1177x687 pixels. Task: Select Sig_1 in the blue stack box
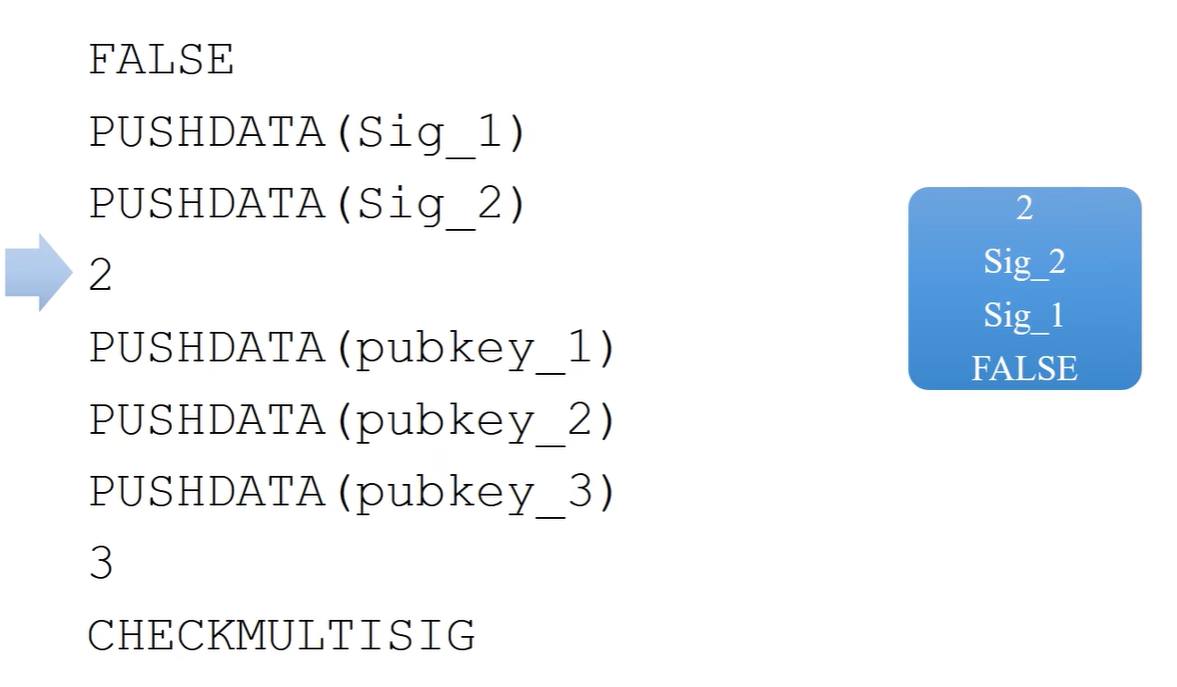1025,316
